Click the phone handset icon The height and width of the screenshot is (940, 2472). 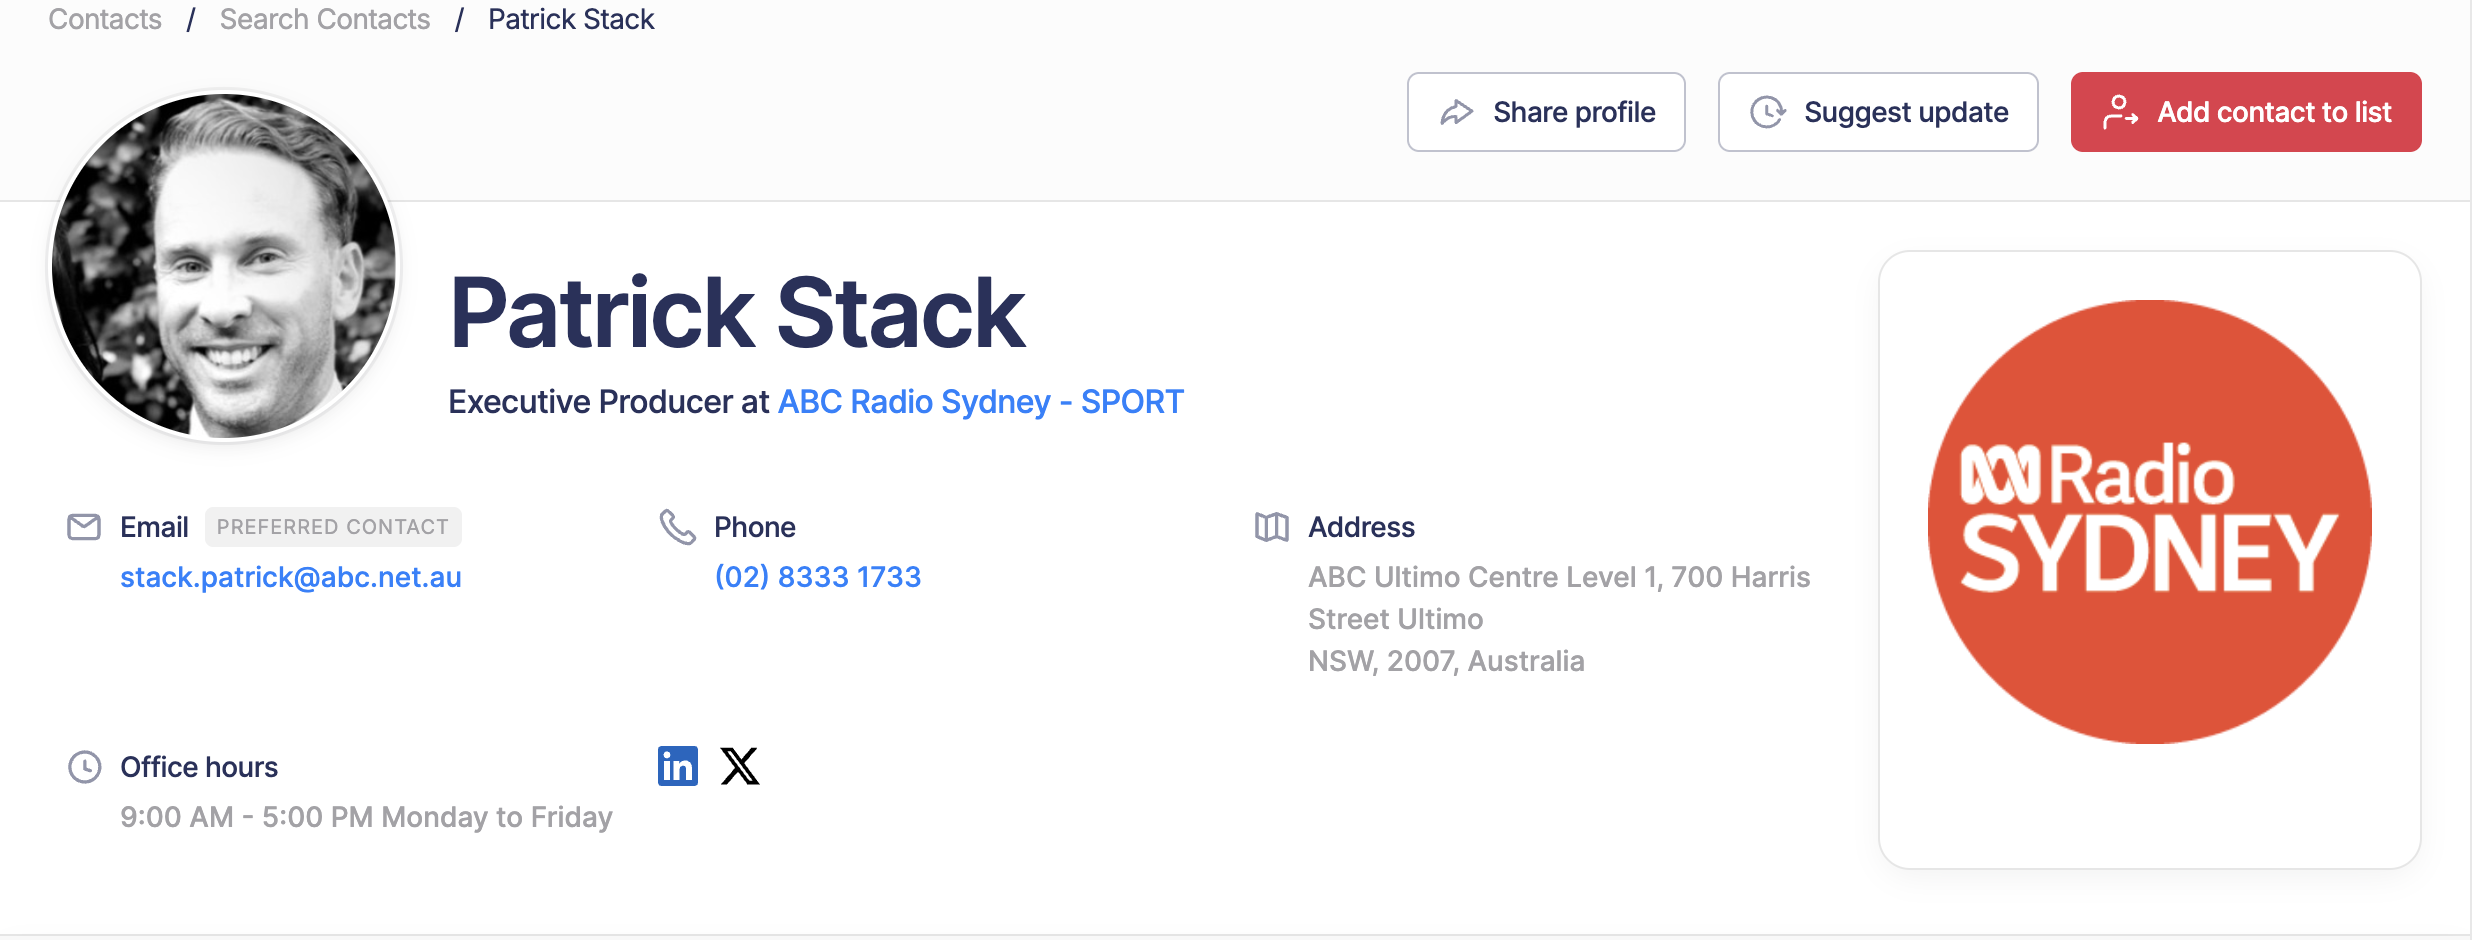pyautogui.click(x=677, y=527)
